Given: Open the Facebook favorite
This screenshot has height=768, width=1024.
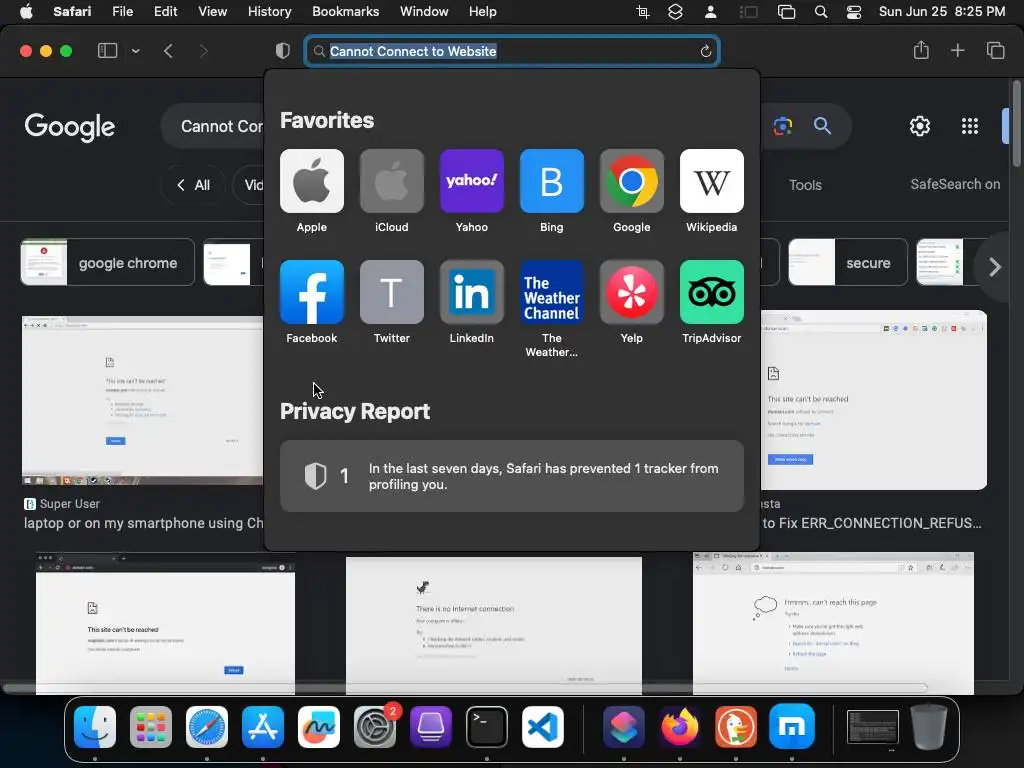Looking at the screenshot, I should point(312,292).
